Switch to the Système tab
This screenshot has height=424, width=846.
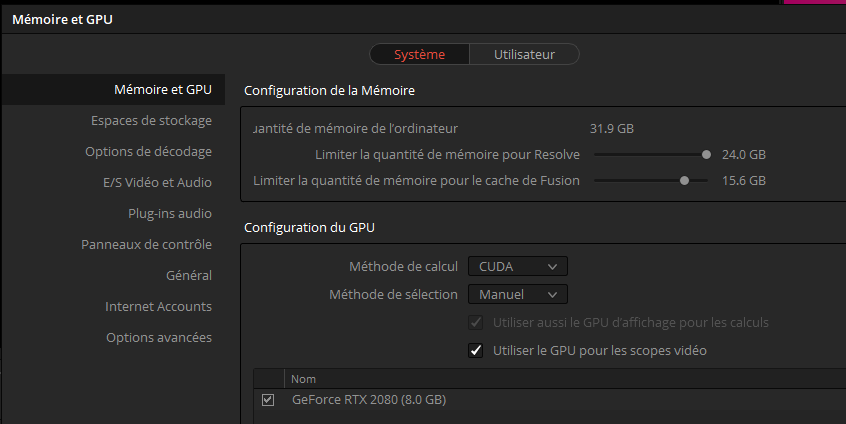click(x=419, y=55)
